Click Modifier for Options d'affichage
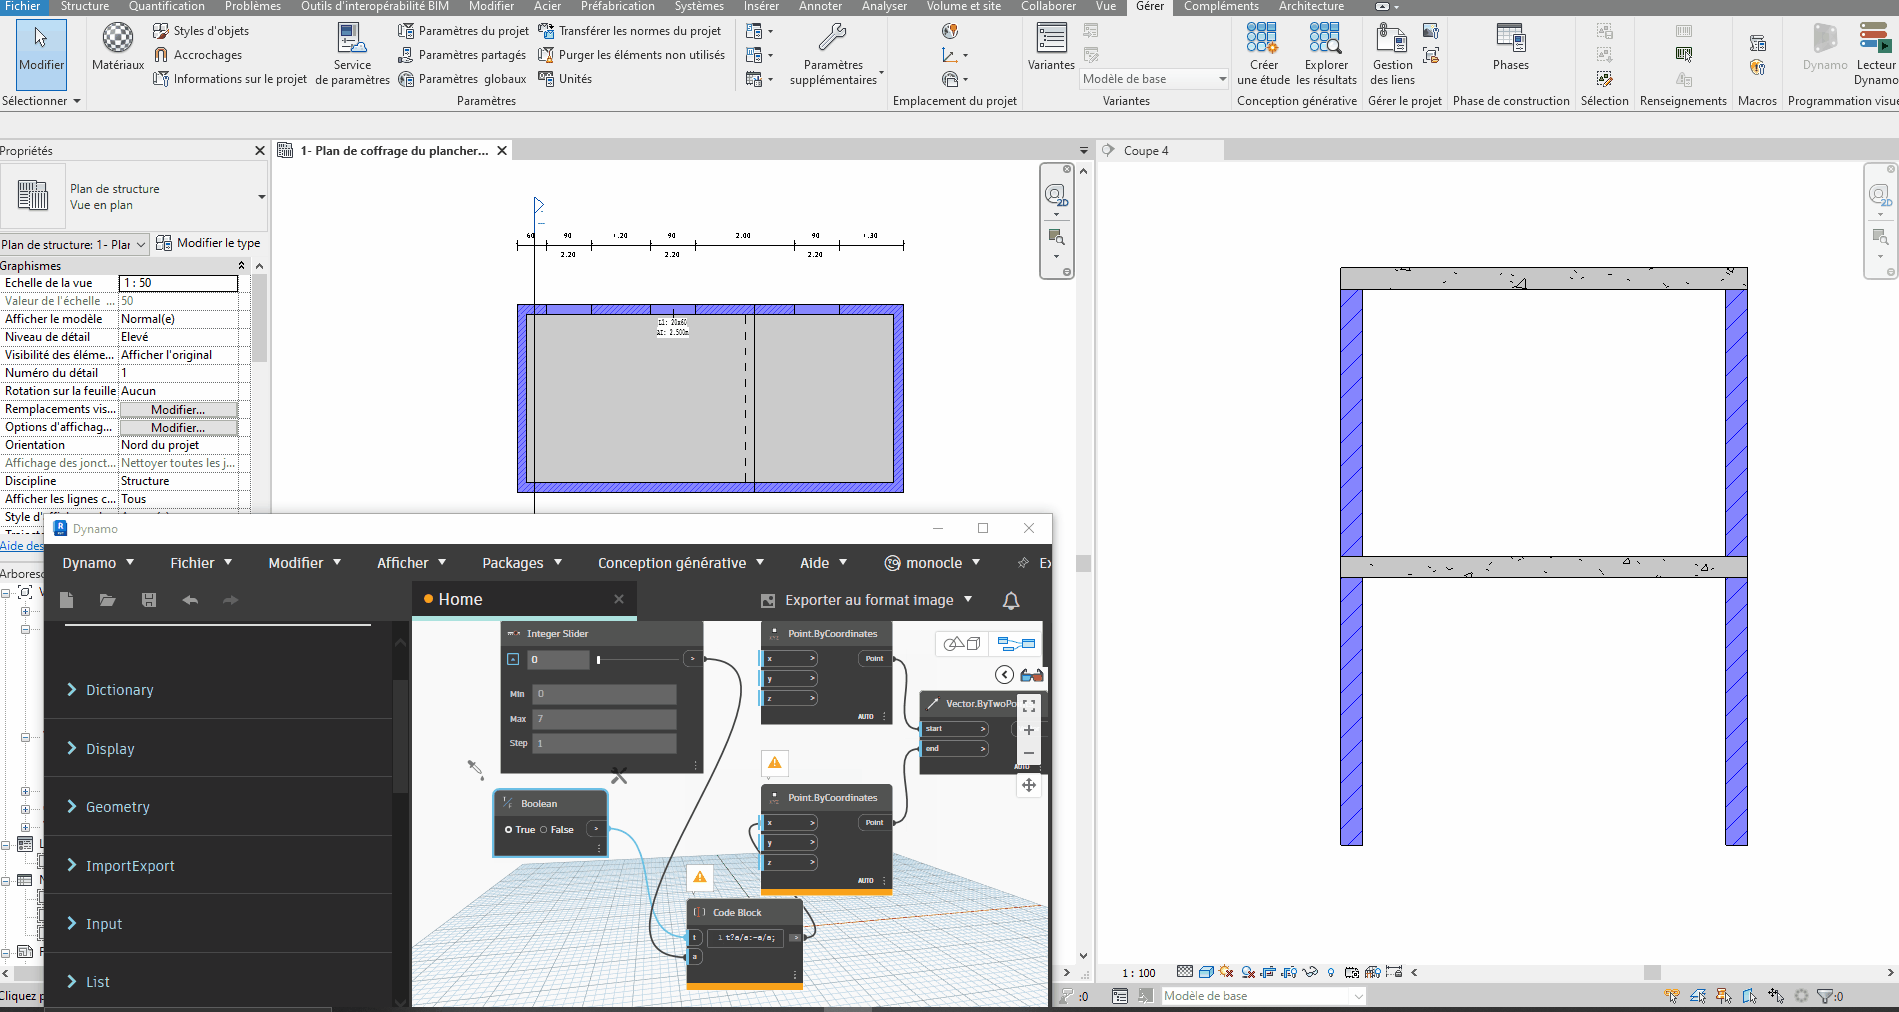Screen dimensions: 1899x1012 point(178,428)
